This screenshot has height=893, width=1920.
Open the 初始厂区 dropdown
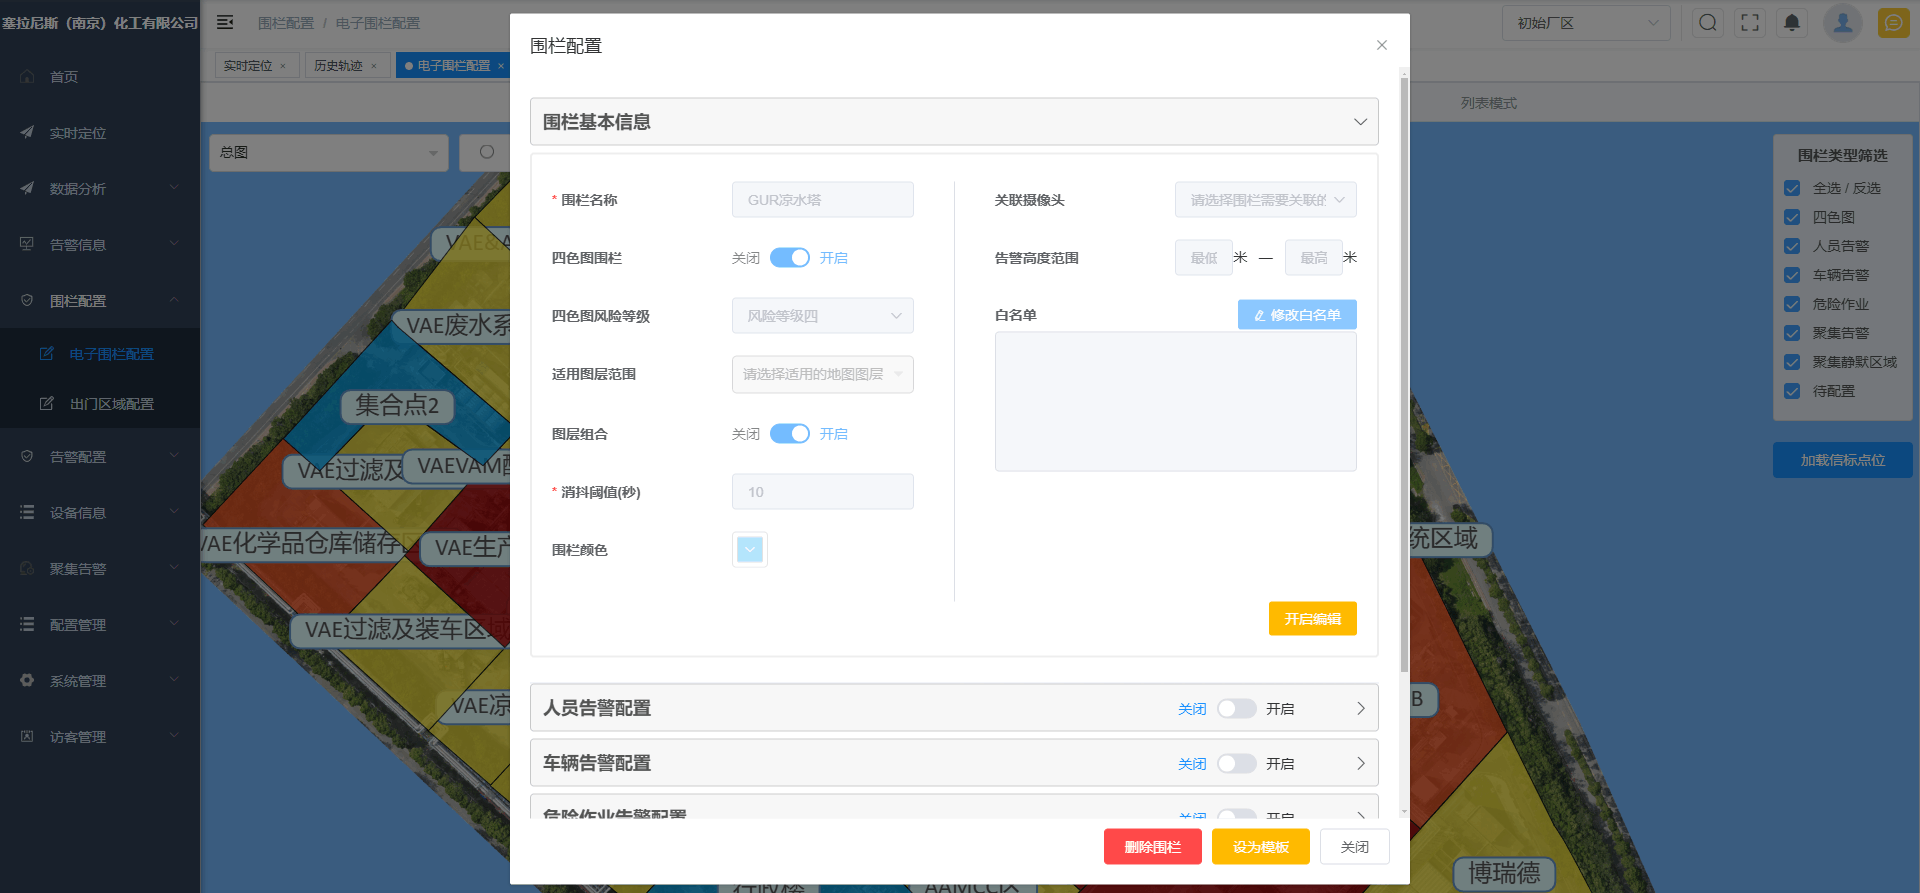pyautogui.click(x=1586, y=23)
